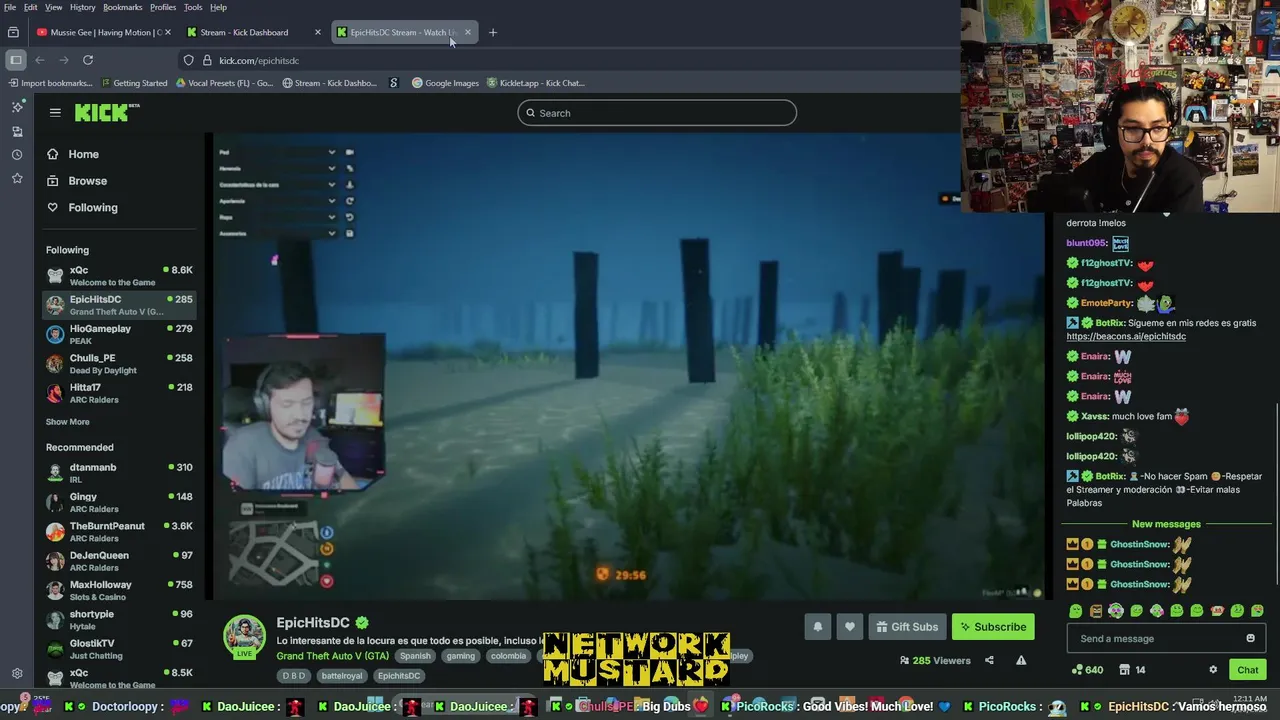This screenshot has width=1280, height=720.
Task: Click the browser back arrow
Action: click(x=40, y=60)
